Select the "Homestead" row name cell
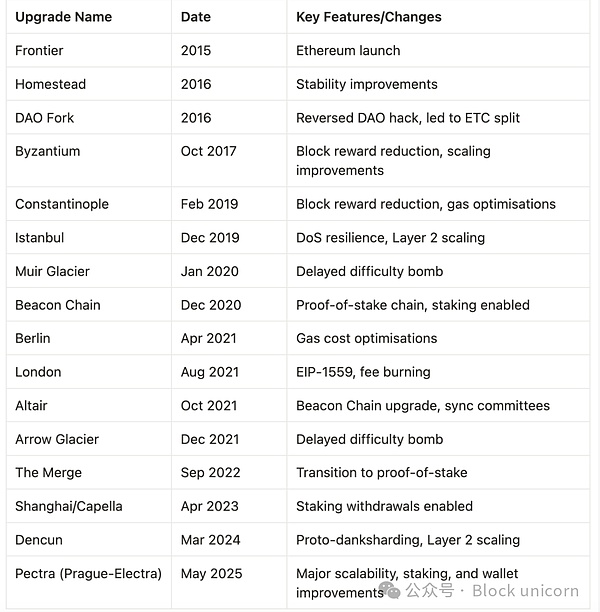This screenshot has width=600, height=612. coord(50,84)
